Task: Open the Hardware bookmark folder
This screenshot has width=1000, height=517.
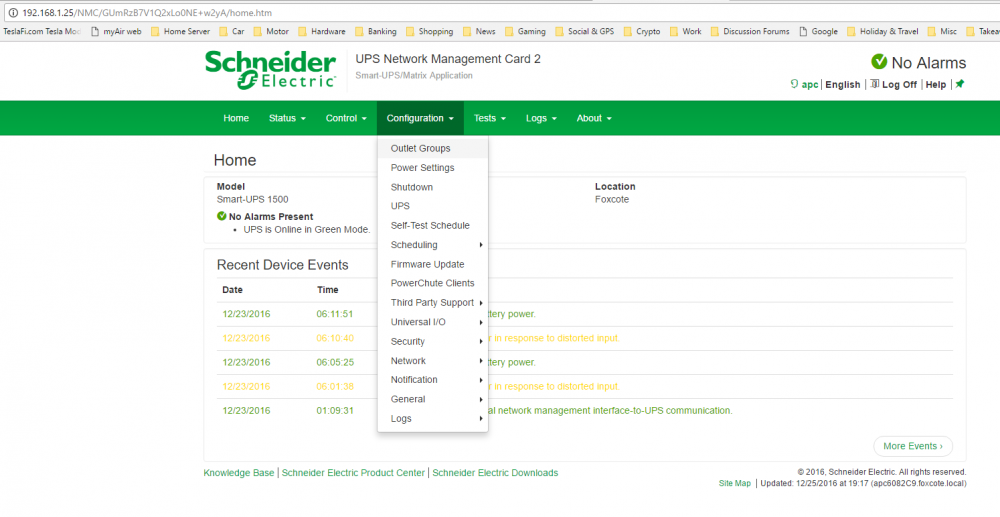Action: (321, 31)
